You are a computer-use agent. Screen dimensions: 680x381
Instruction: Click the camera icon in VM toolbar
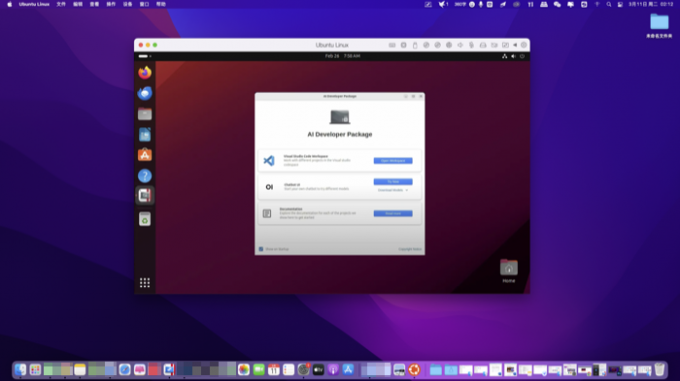click(494, 45)
